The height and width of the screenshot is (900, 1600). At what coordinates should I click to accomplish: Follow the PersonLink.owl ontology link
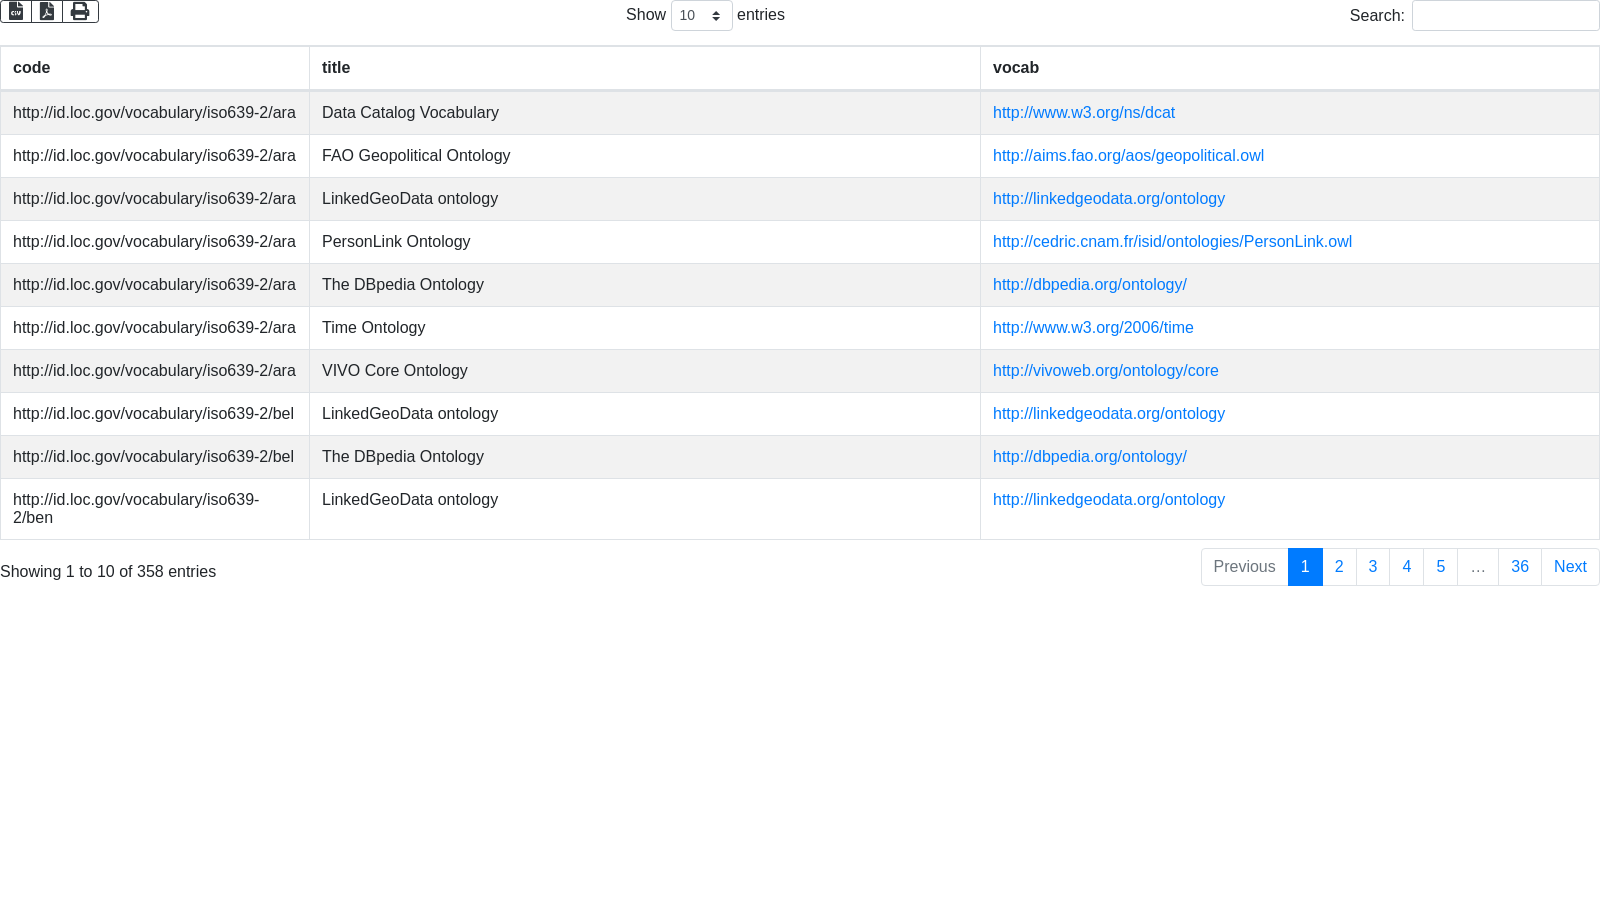pyautogui.click(x=1172, y=242)
